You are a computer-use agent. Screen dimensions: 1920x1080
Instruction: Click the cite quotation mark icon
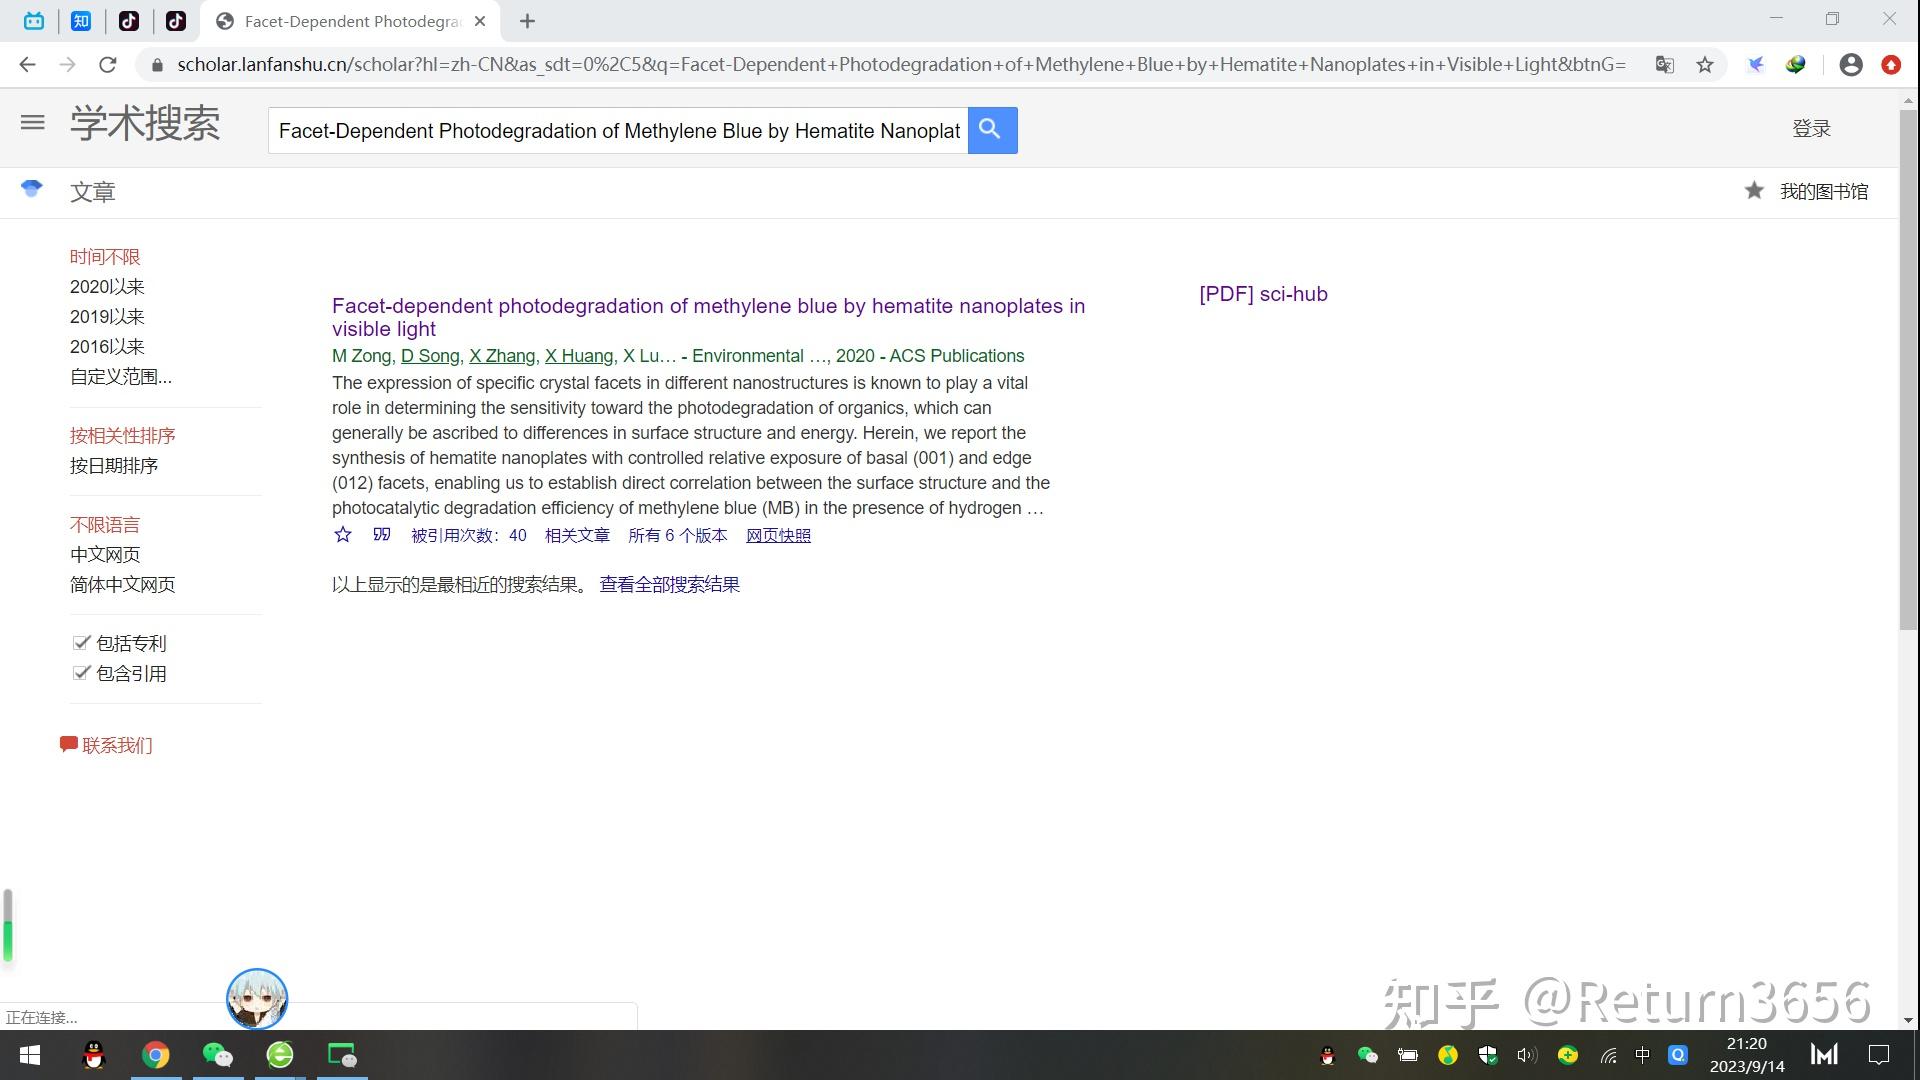[381, 535]
